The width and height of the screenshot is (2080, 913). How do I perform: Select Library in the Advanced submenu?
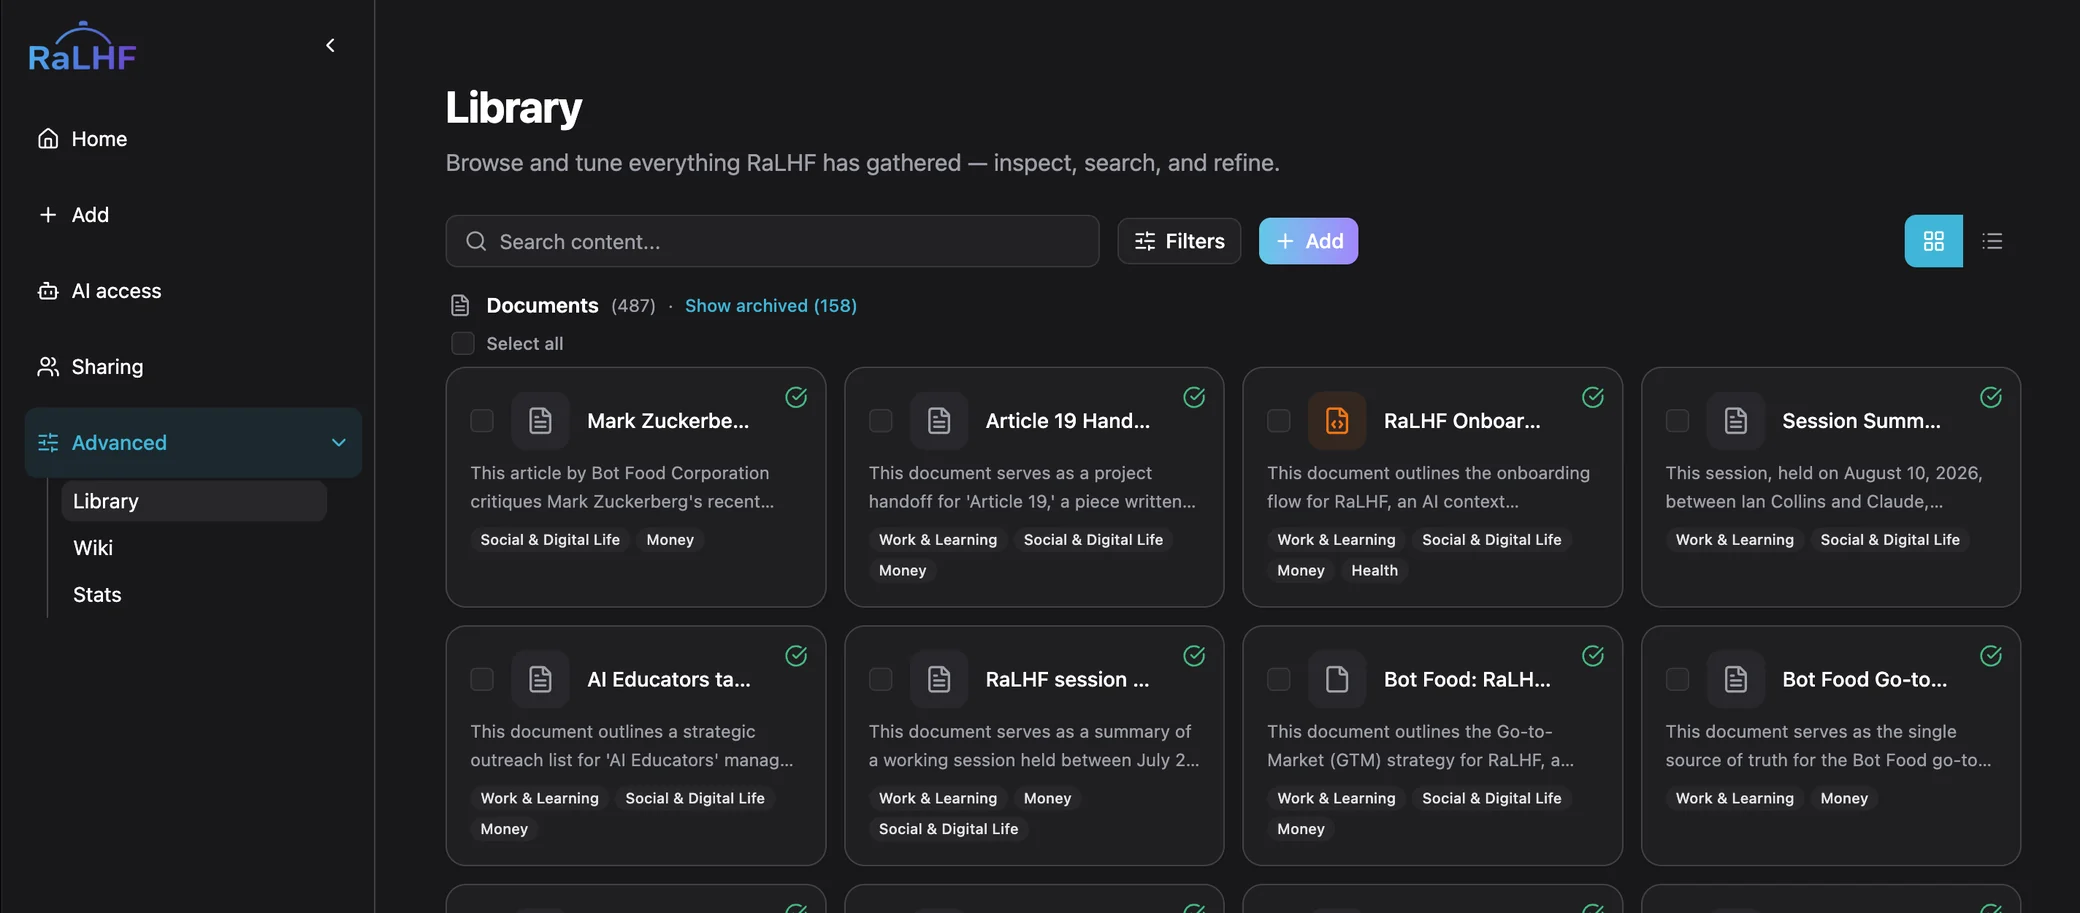coord(194,501)
